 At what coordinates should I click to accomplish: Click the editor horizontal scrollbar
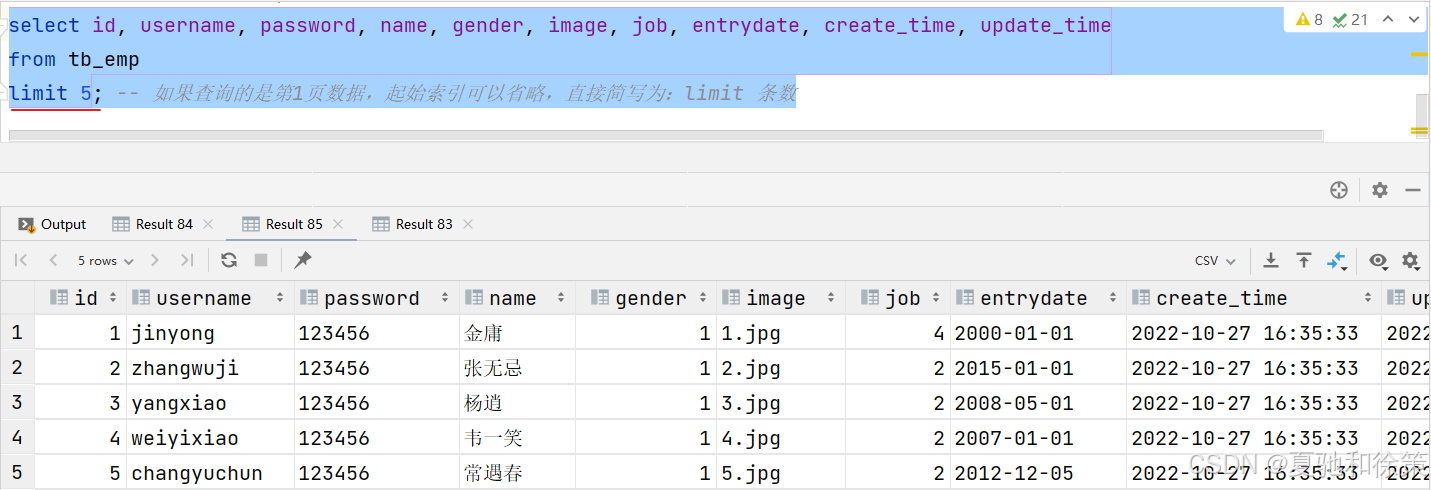click(666, 135)
